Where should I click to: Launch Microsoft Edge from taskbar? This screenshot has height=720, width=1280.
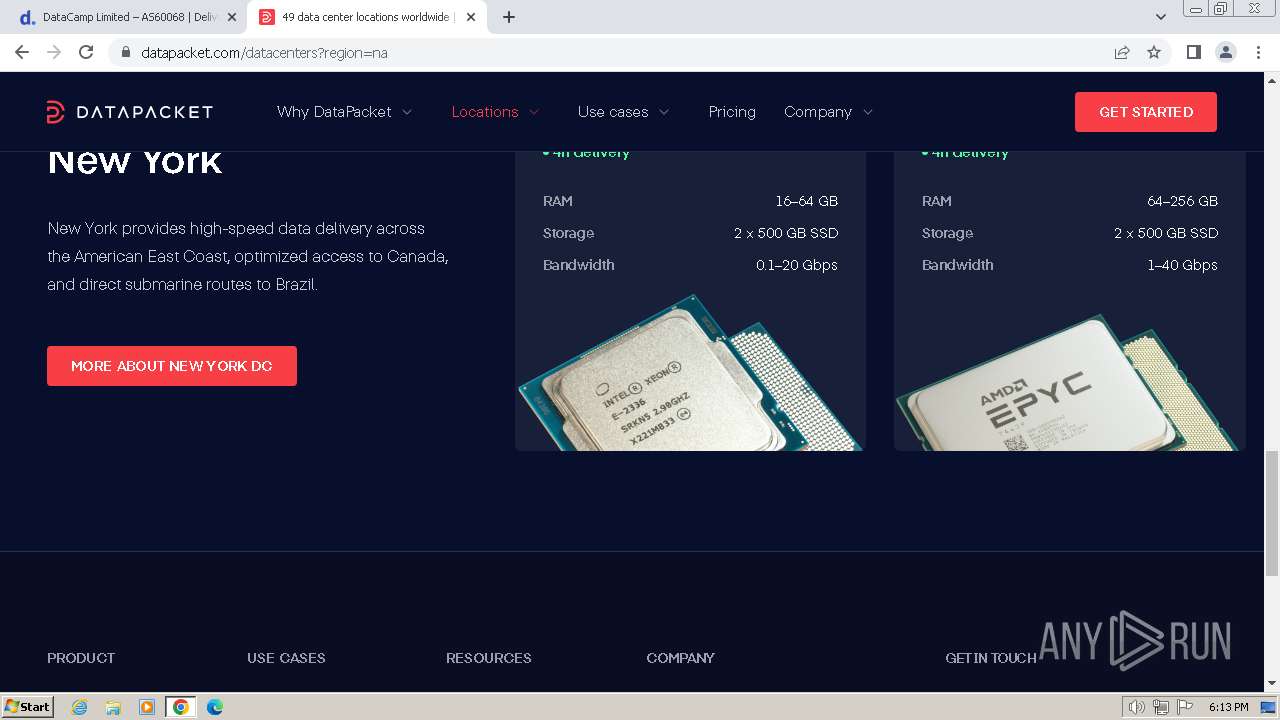[214, 707]
